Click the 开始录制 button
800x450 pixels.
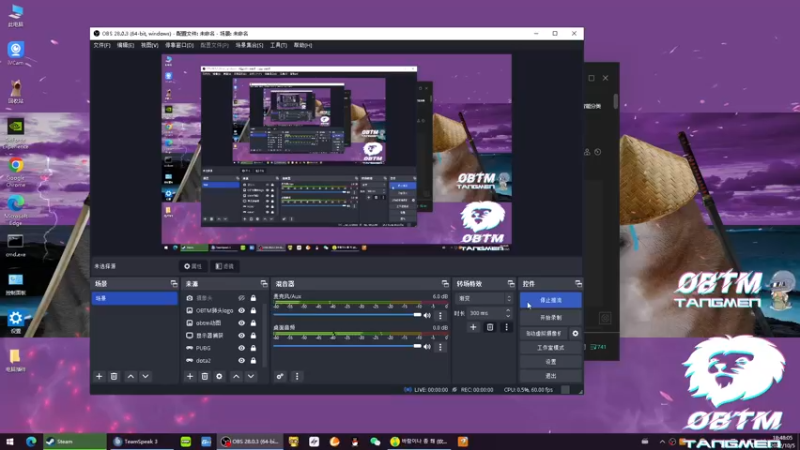(551, 318)
